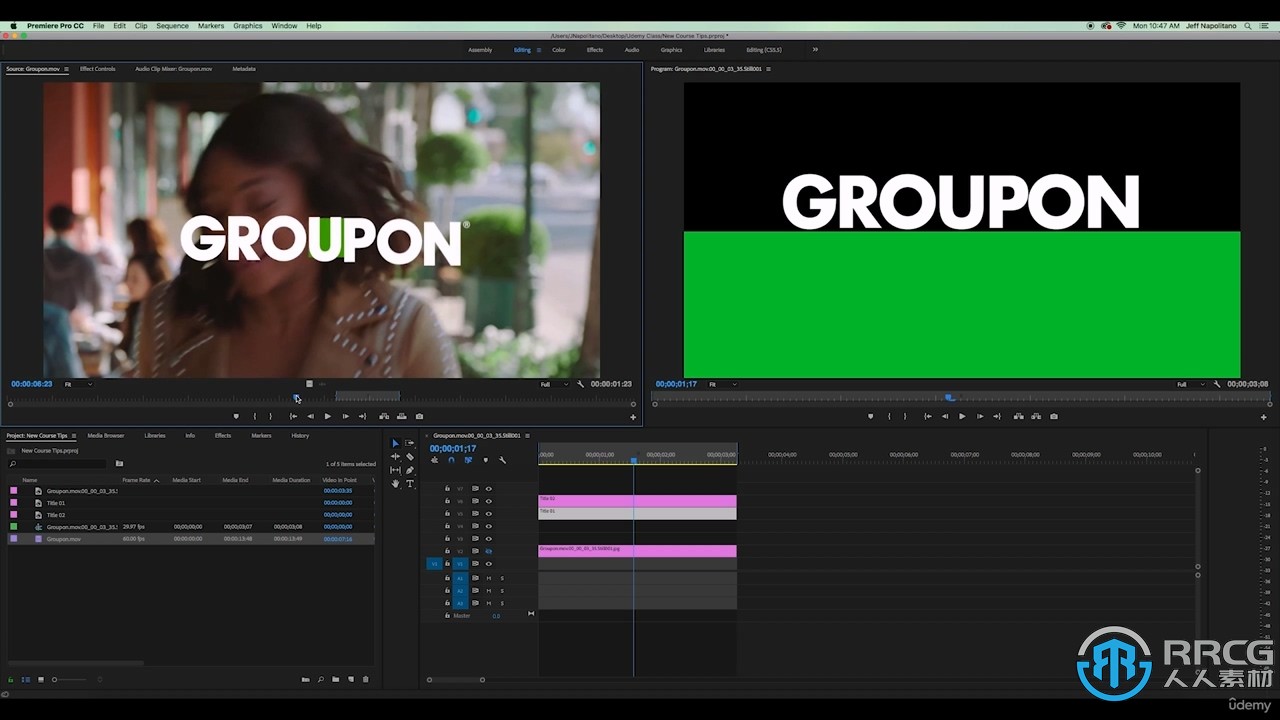Open Program panel hamburger menu
The width and height of the screenshot is (1280, 720).
pos(769,69)
